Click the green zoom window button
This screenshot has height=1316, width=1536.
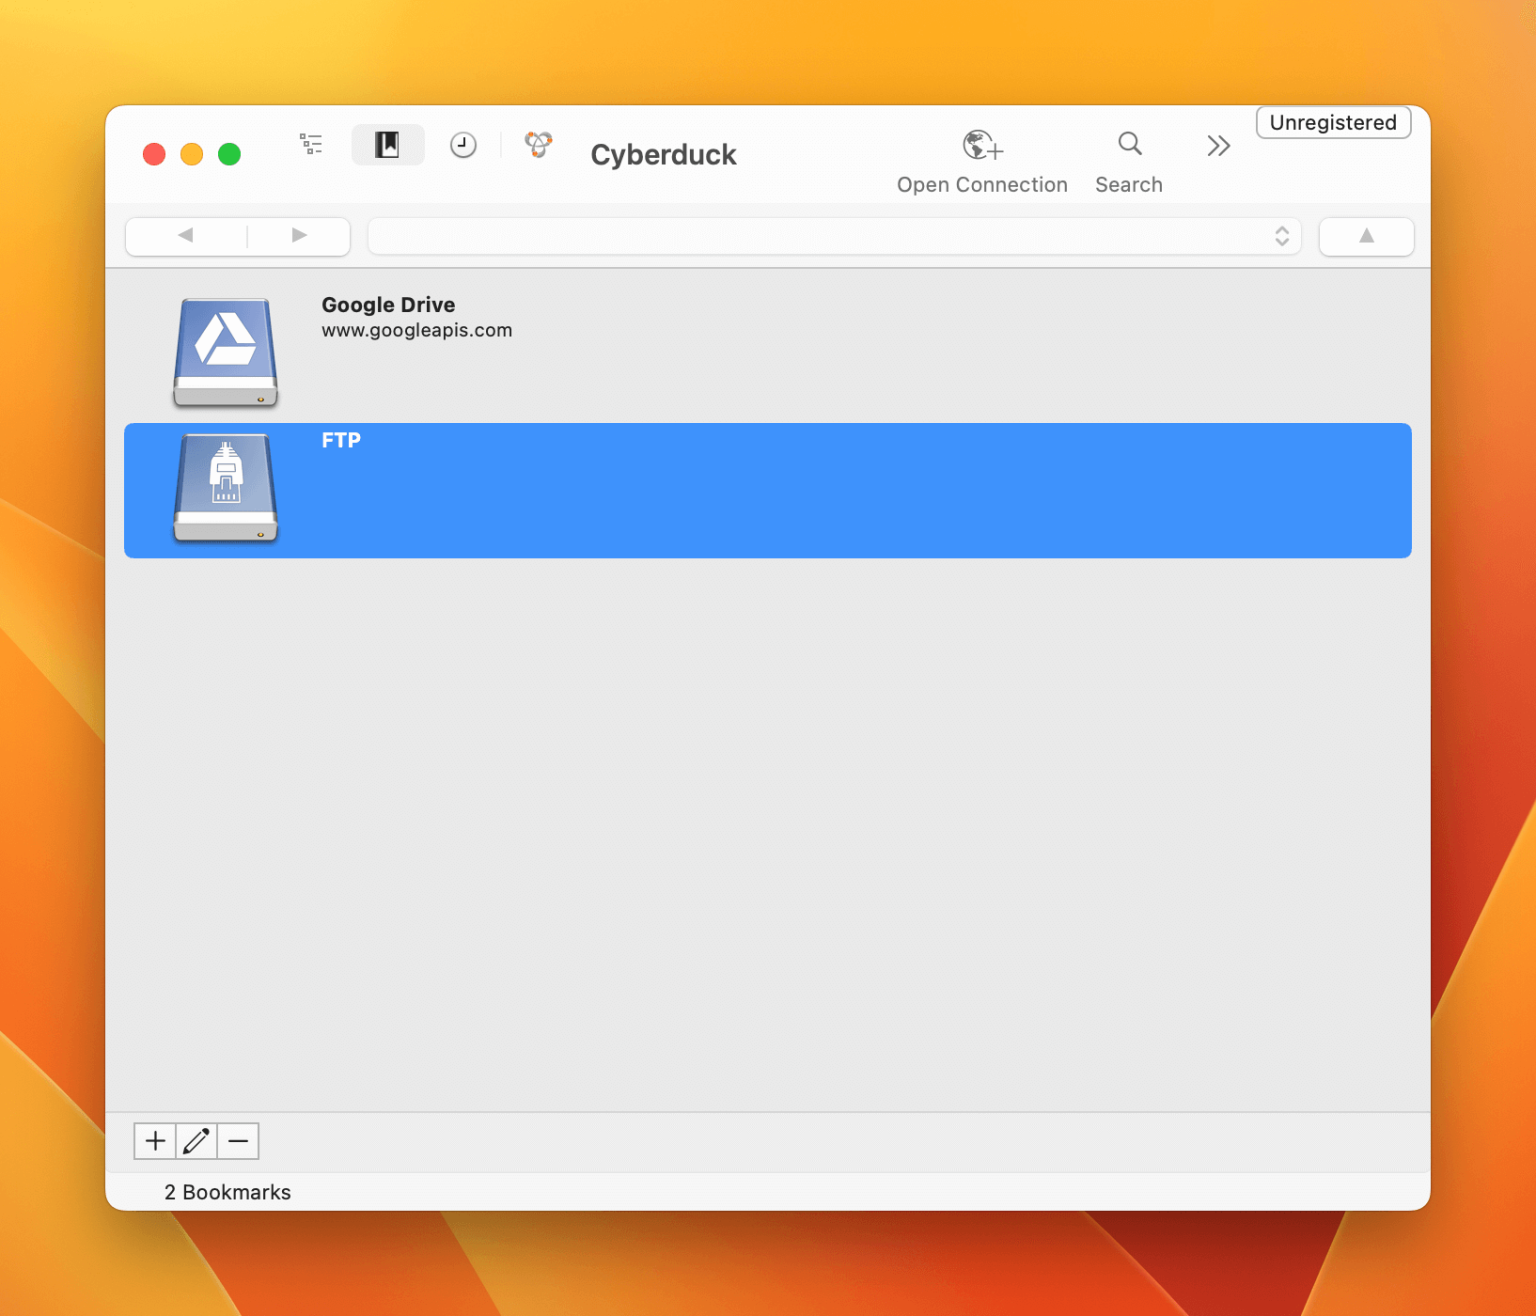tap(229, 154)
